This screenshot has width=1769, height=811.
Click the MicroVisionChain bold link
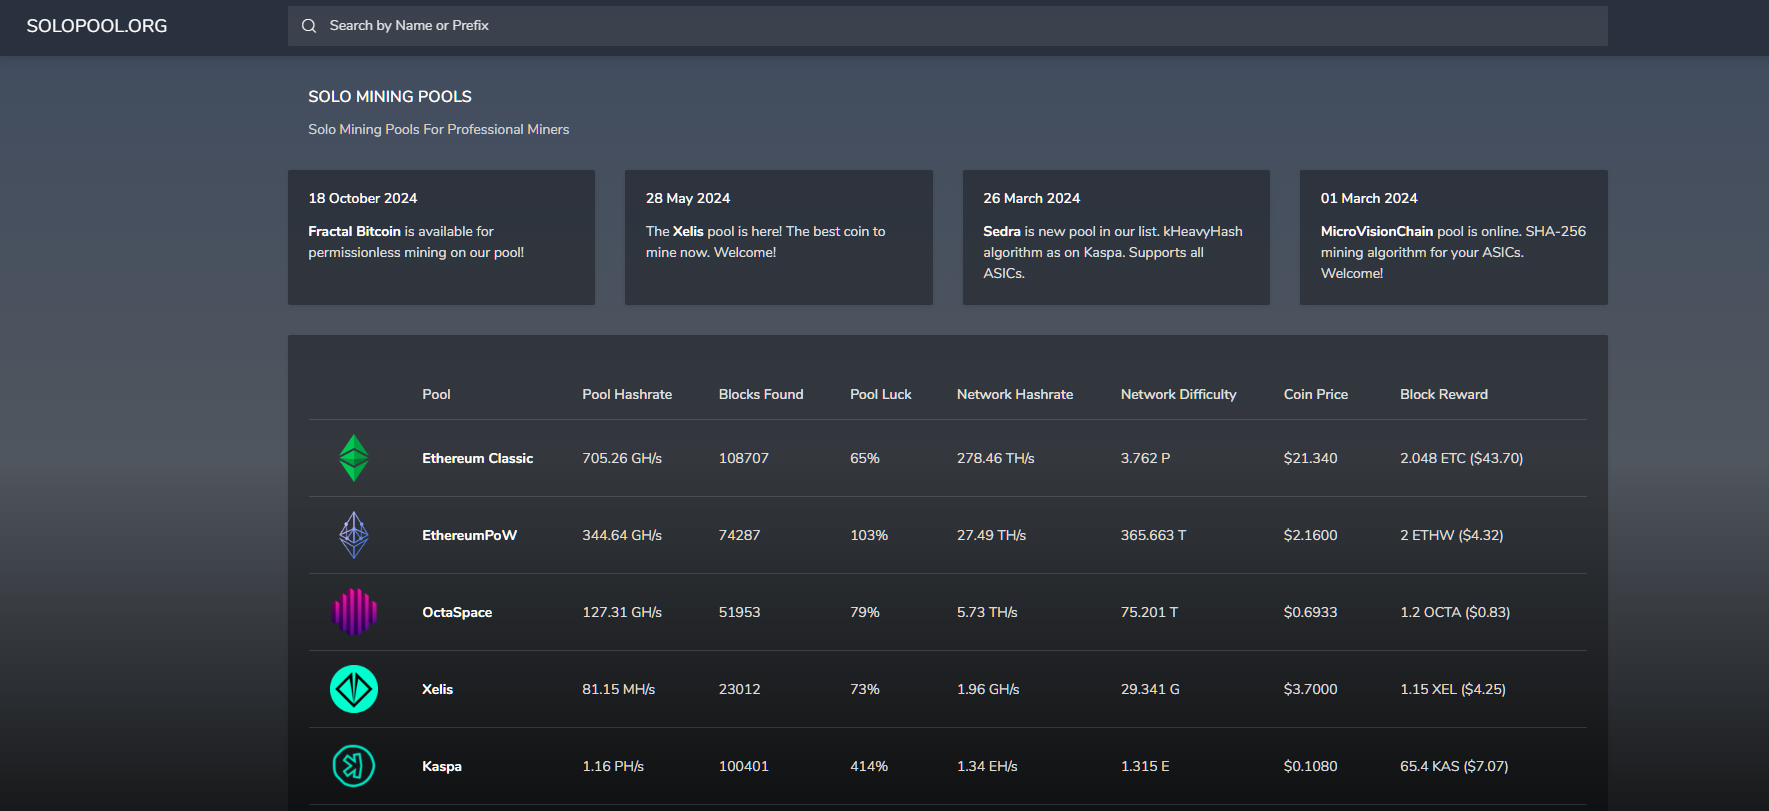click(x=1377, y=231)
